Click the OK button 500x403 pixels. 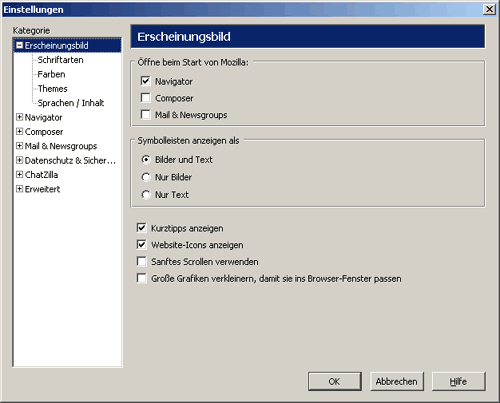[334, 381]
